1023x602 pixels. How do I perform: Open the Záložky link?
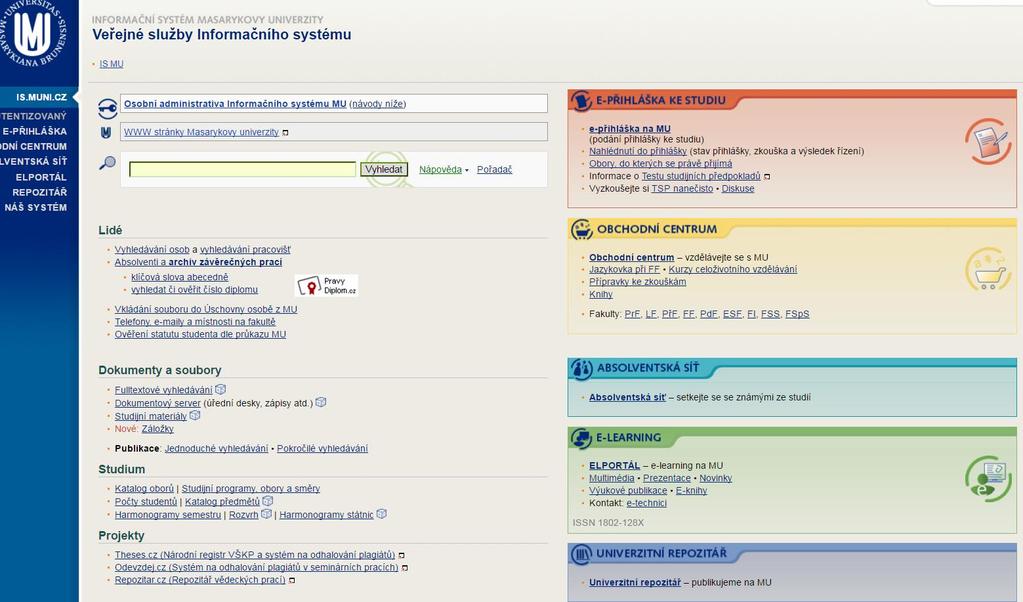[157, 429]
